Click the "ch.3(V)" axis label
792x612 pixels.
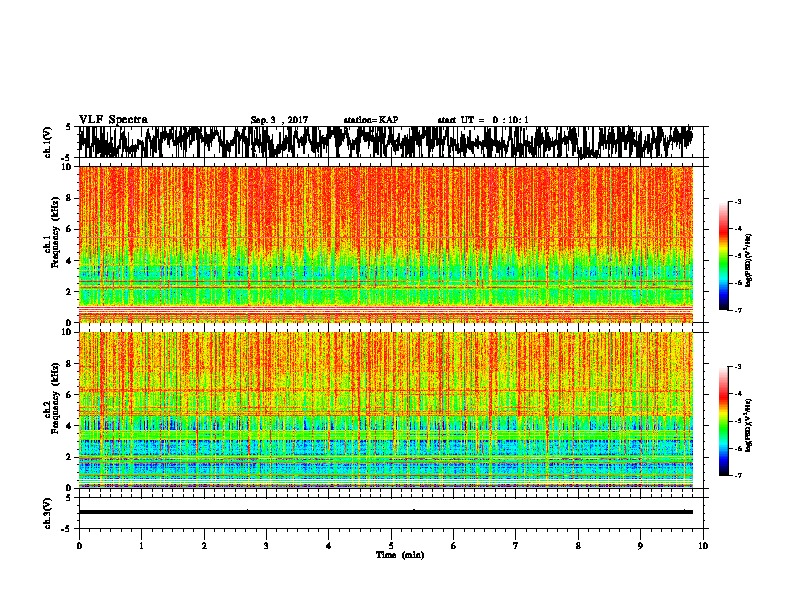48,513
